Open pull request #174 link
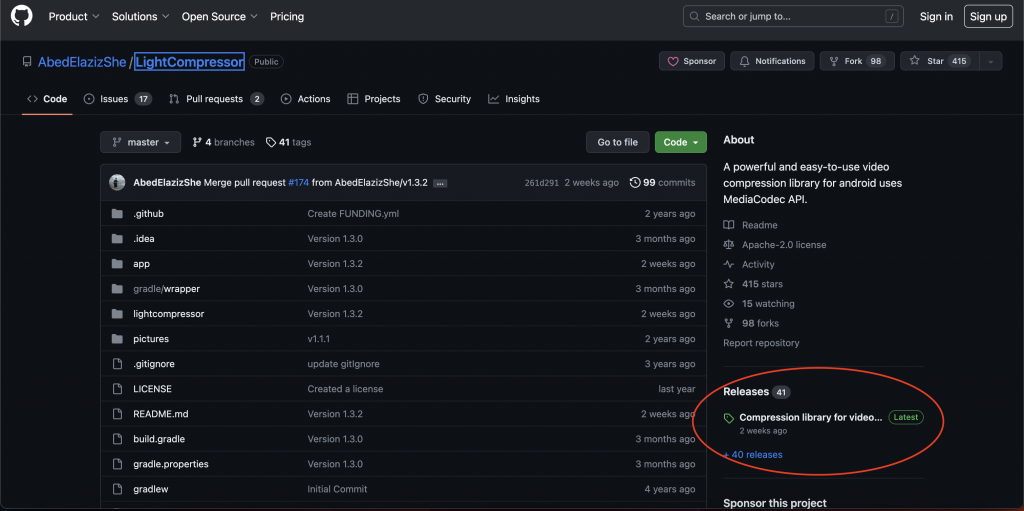The width and height of the screenshot is (1024, 511). tap(298, 183)
